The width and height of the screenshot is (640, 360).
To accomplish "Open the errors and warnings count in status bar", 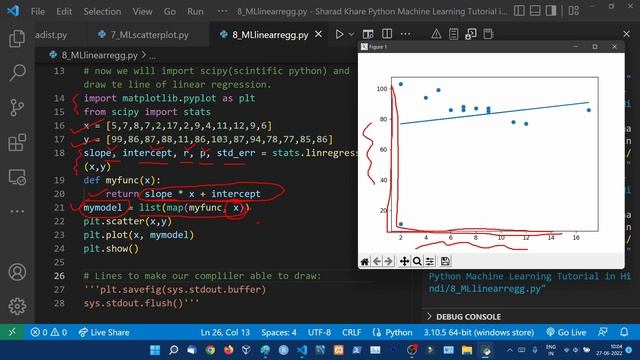I will pyautogui.click(x=49, y=332).
